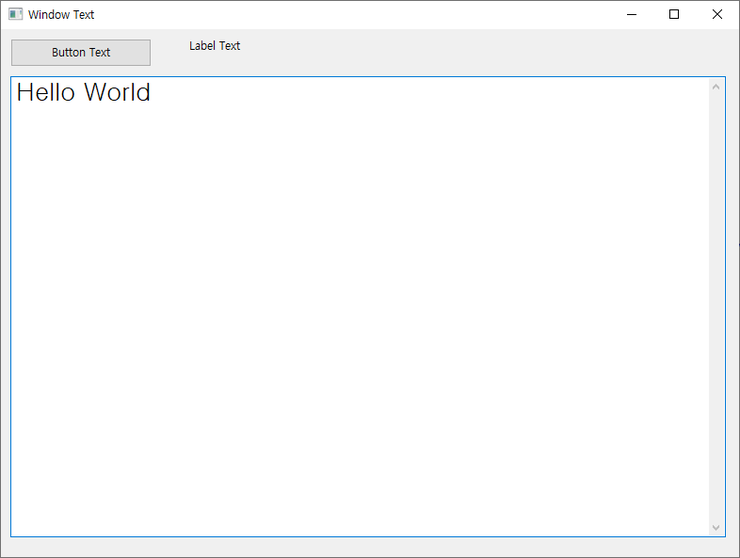Click the vertical scrollbar track middle
Image resolution: width=740 pixels, height=558 pixels.
[715, 307]
